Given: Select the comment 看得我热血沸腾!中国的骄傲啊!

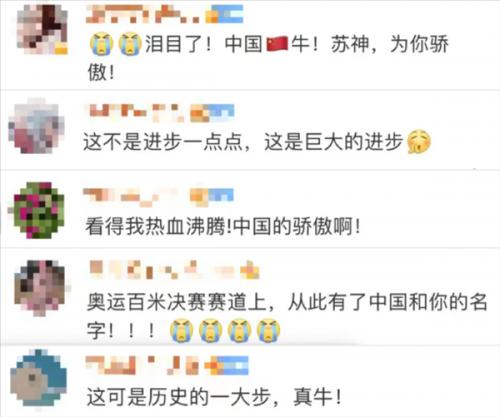Looking at the screenshot, I should 223,227.
